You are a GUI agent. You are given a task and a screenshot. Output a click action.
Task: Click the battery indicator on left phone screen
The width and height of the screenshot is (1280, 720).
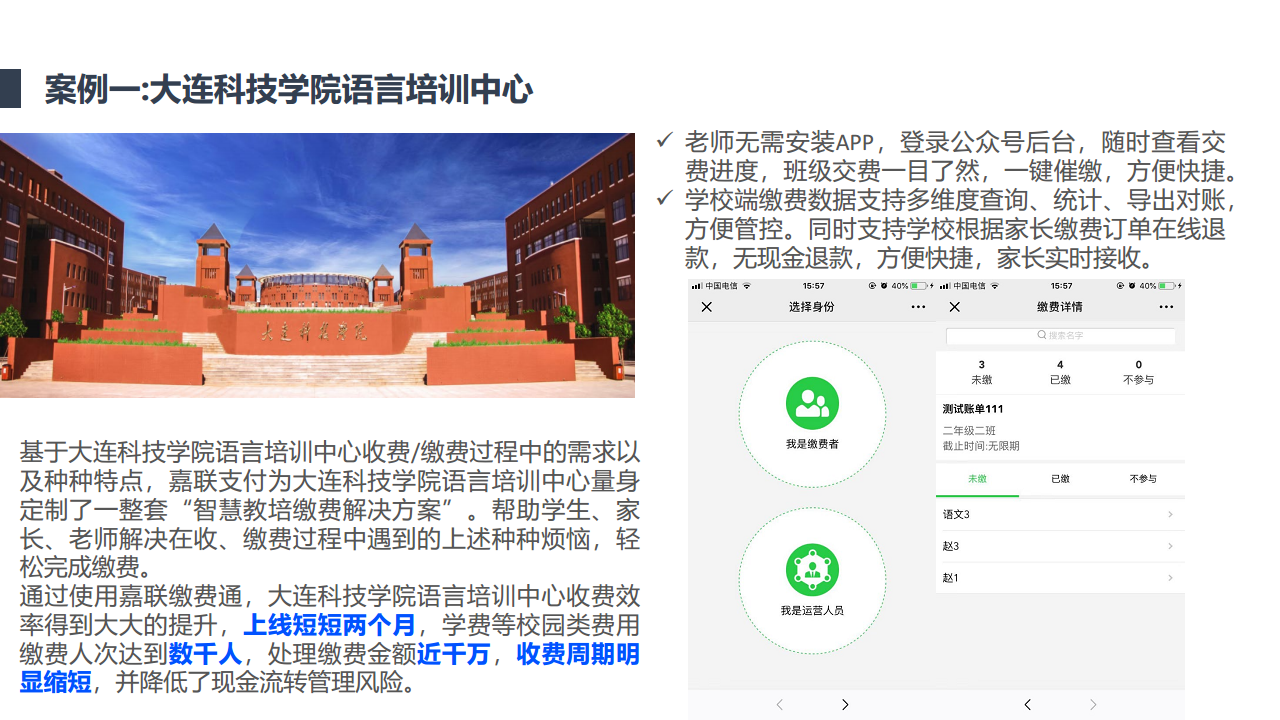(x=918, y=286)
